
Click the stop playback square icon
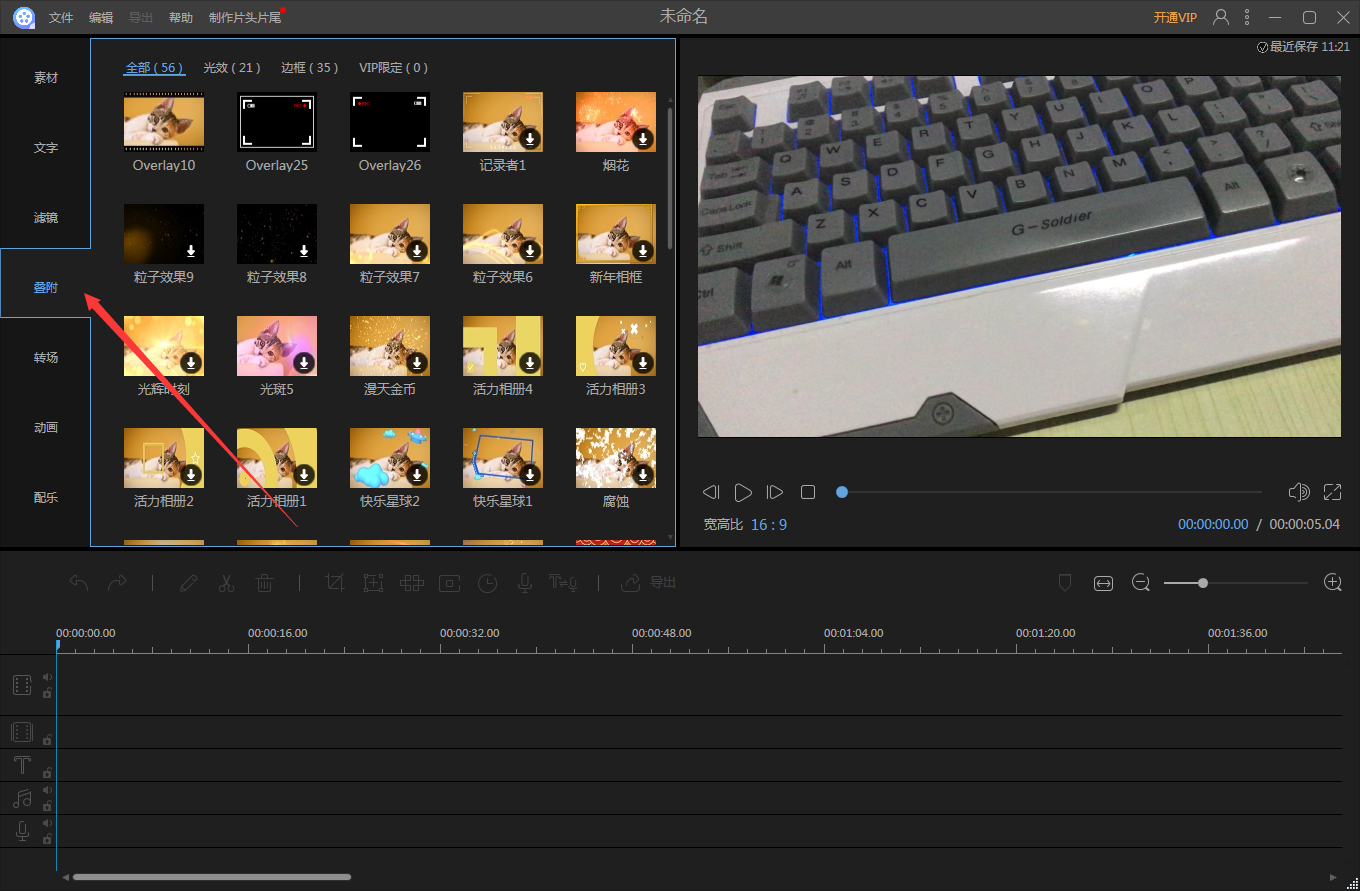point(808,492)
